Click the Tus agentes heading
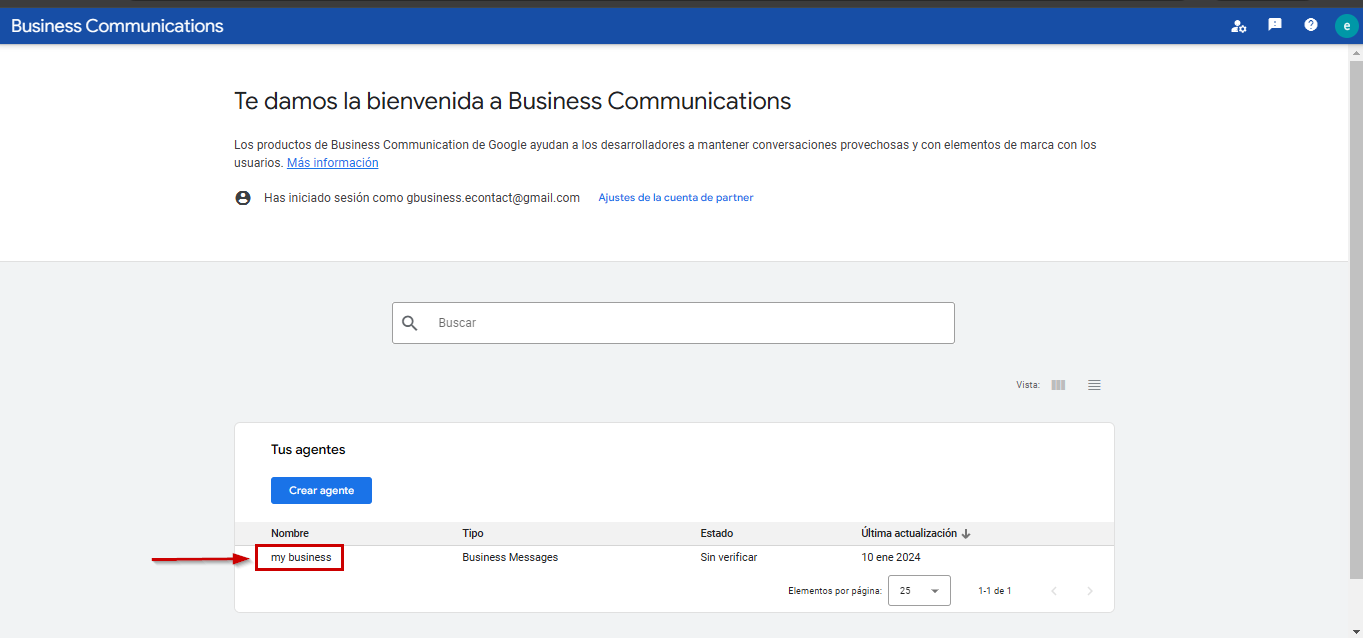 308,450
